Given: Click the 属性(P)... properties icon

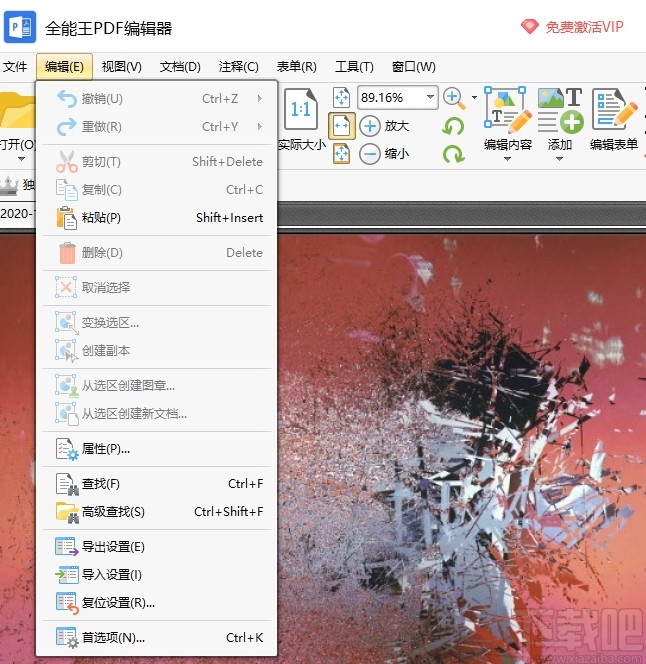Looking at the screenshot, I should click(67, 449).
